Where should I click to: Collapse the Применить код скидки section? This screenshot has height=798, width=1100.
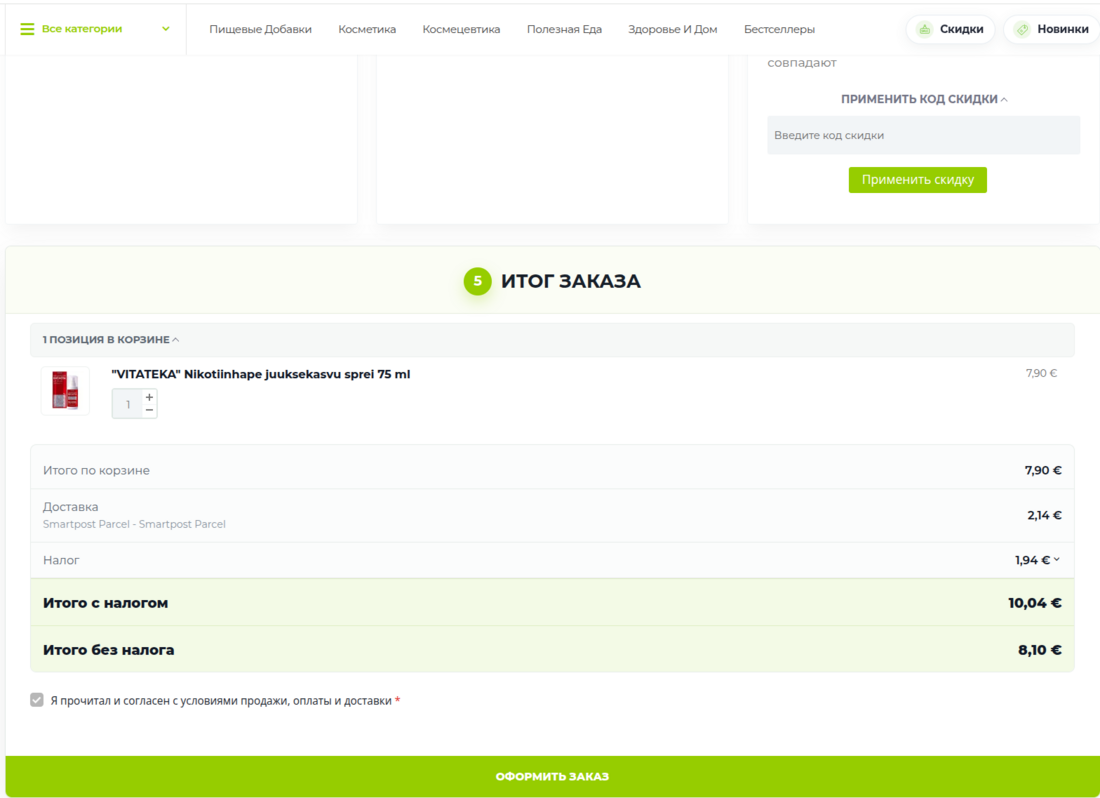pos(924,99)
